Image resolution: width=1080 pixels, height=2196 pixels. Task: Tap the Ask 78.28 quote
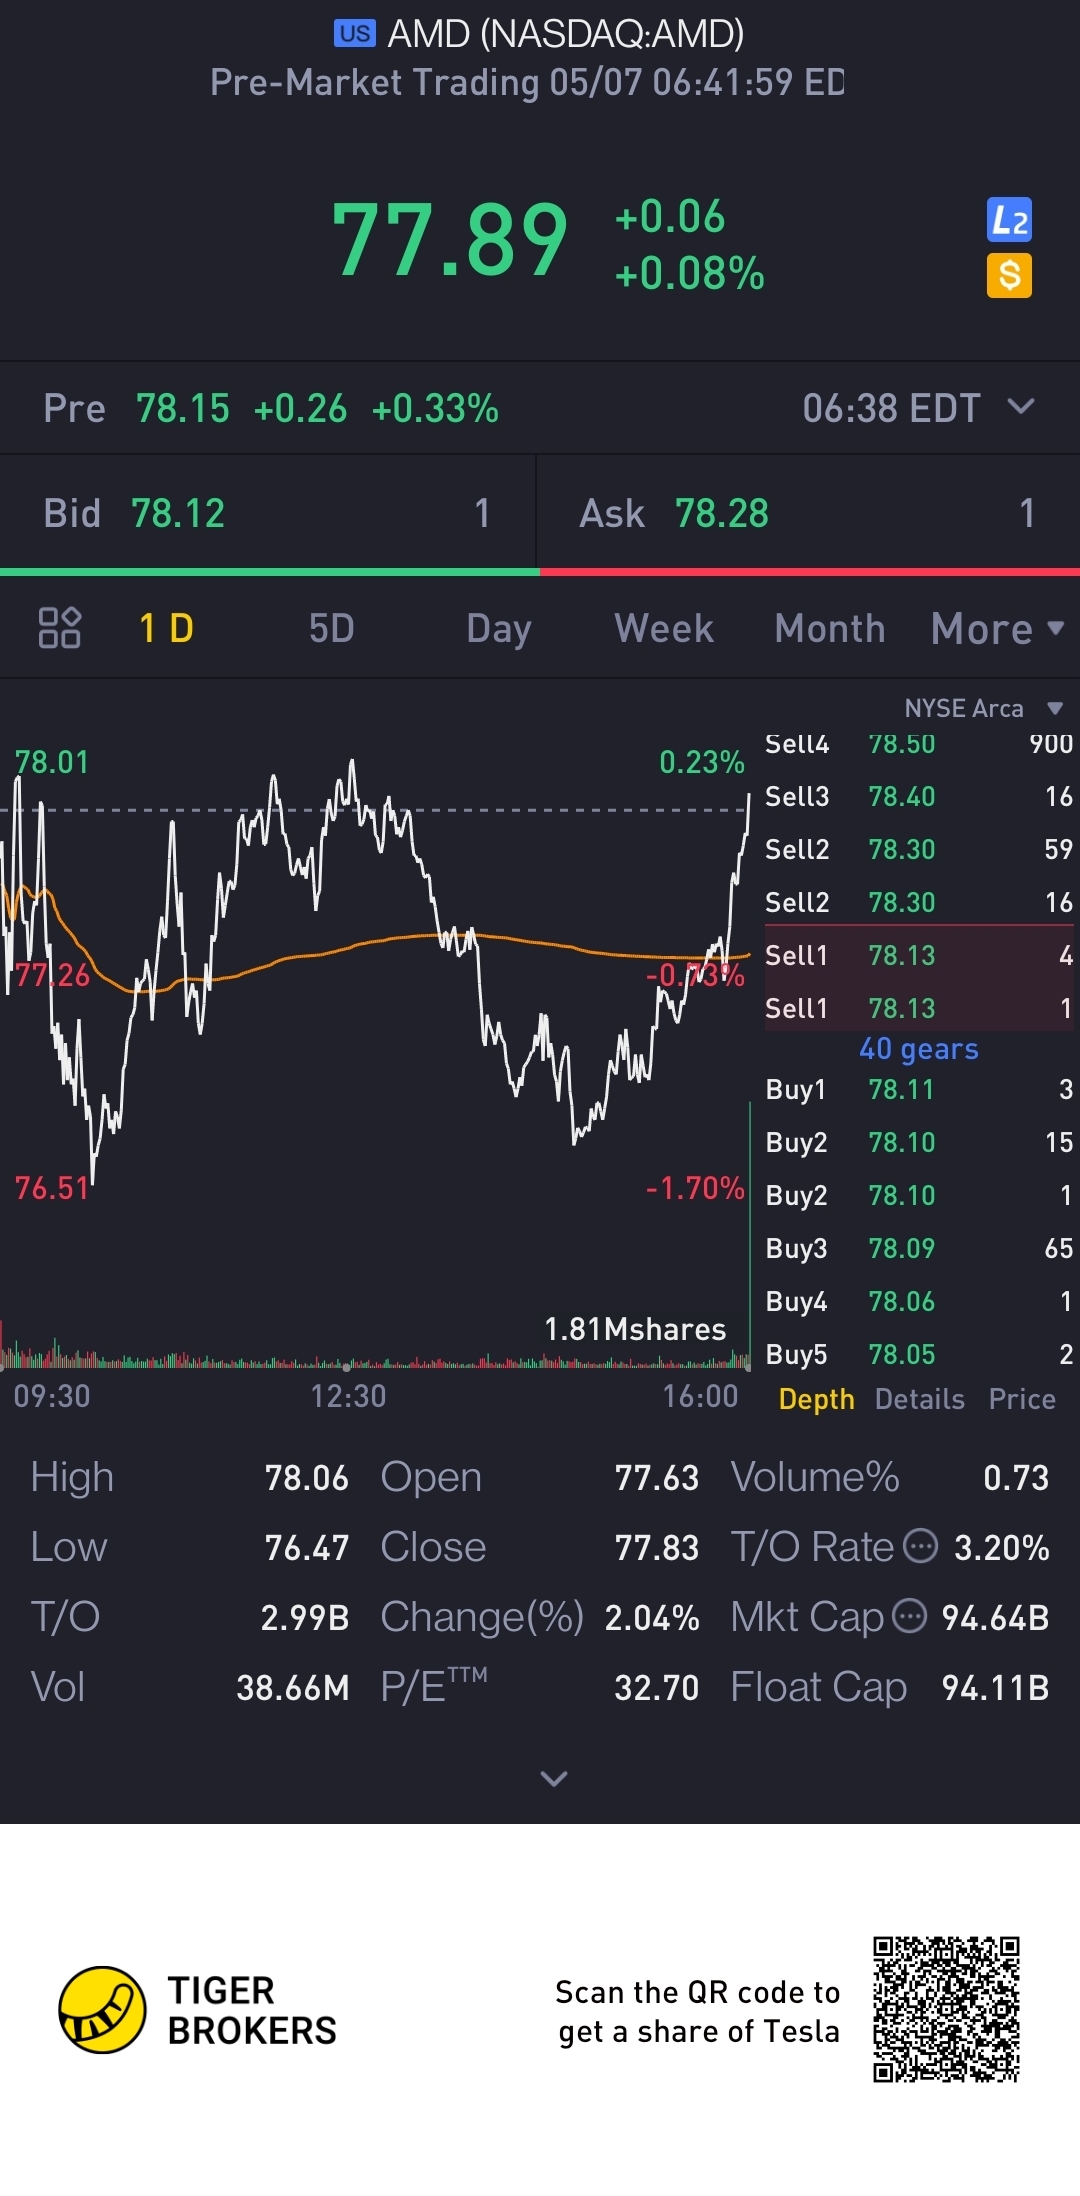pos(808,513)
